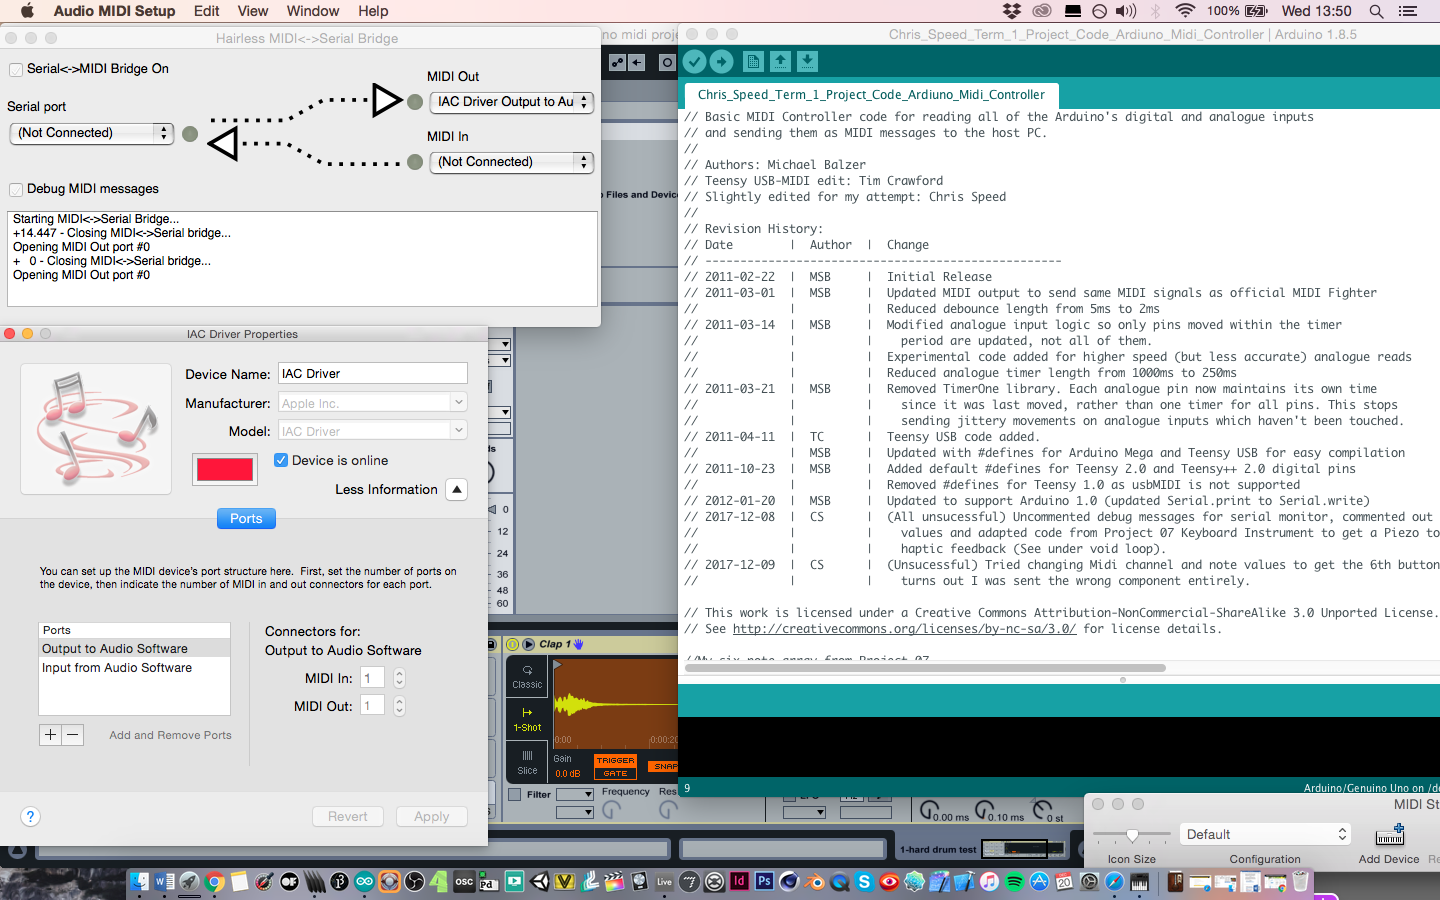Open Wi-Fi status in menu bar
This screenshot has width=1440, height=900.
tap(1185, 11)
